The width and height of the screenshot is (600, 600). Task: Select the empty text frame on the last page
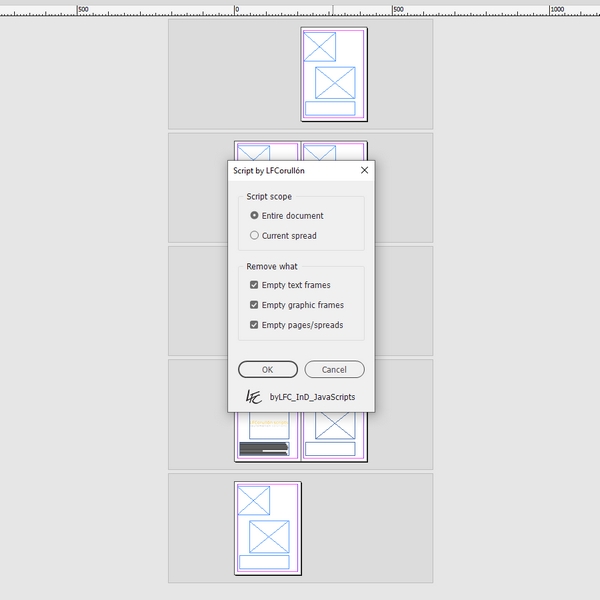coord(264,562)
